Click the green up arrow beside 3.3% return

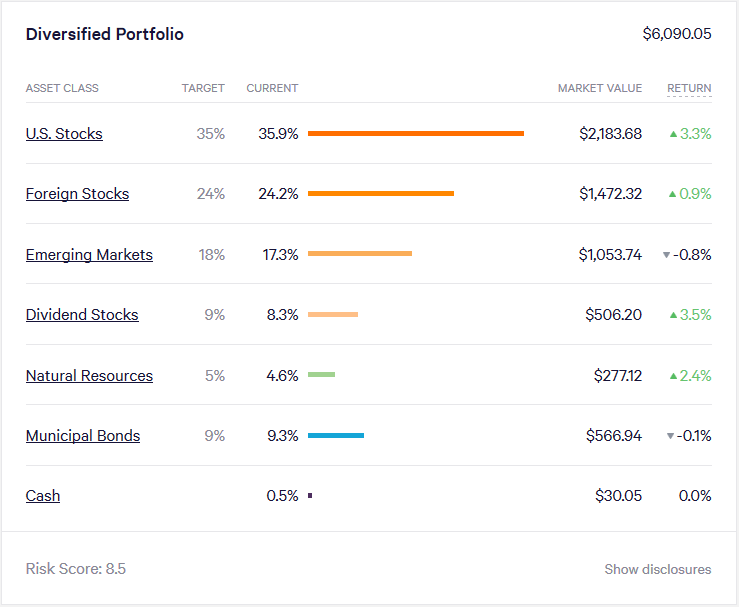pos(673,133)
